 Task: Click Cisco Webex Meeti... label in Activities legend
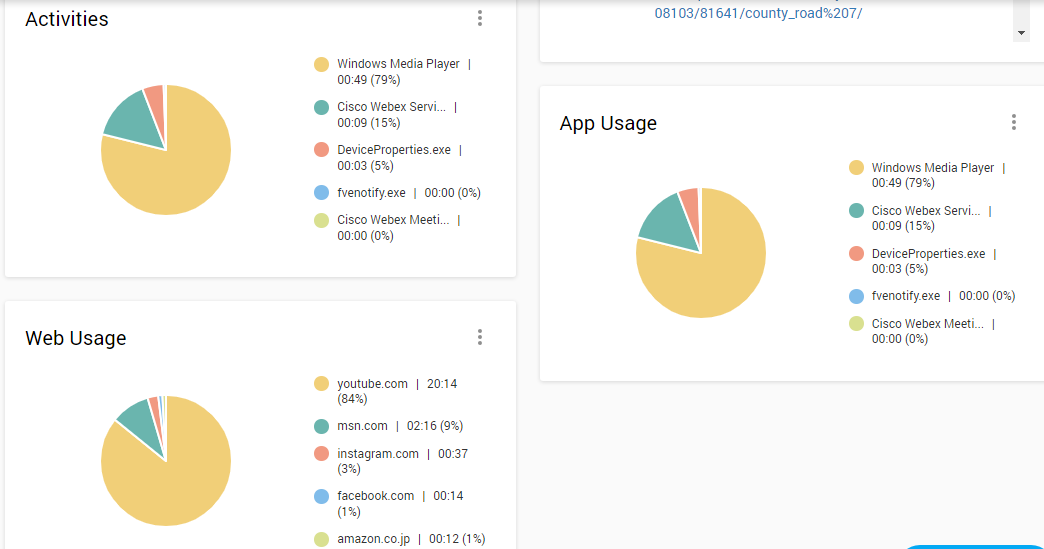(393, 220)
